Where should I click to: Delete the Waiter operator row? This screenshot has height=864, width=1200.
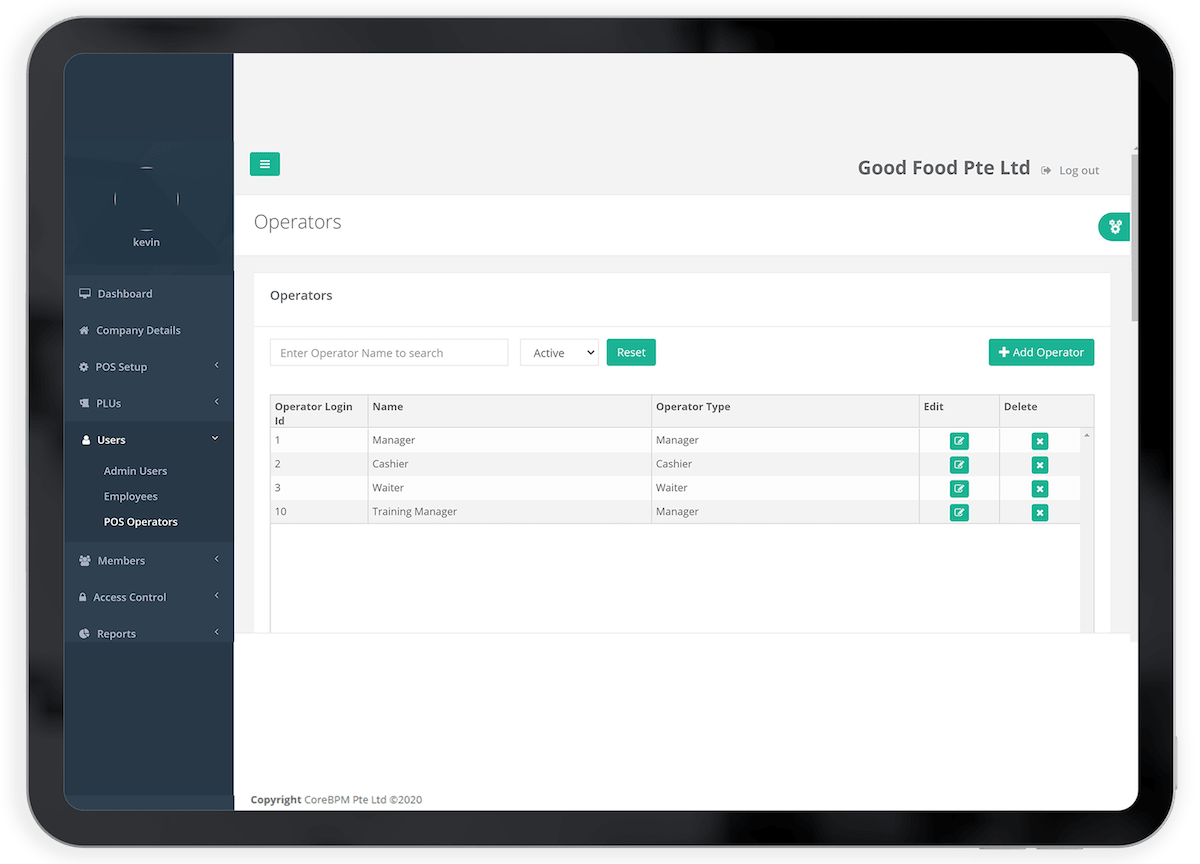[1040, 489]
